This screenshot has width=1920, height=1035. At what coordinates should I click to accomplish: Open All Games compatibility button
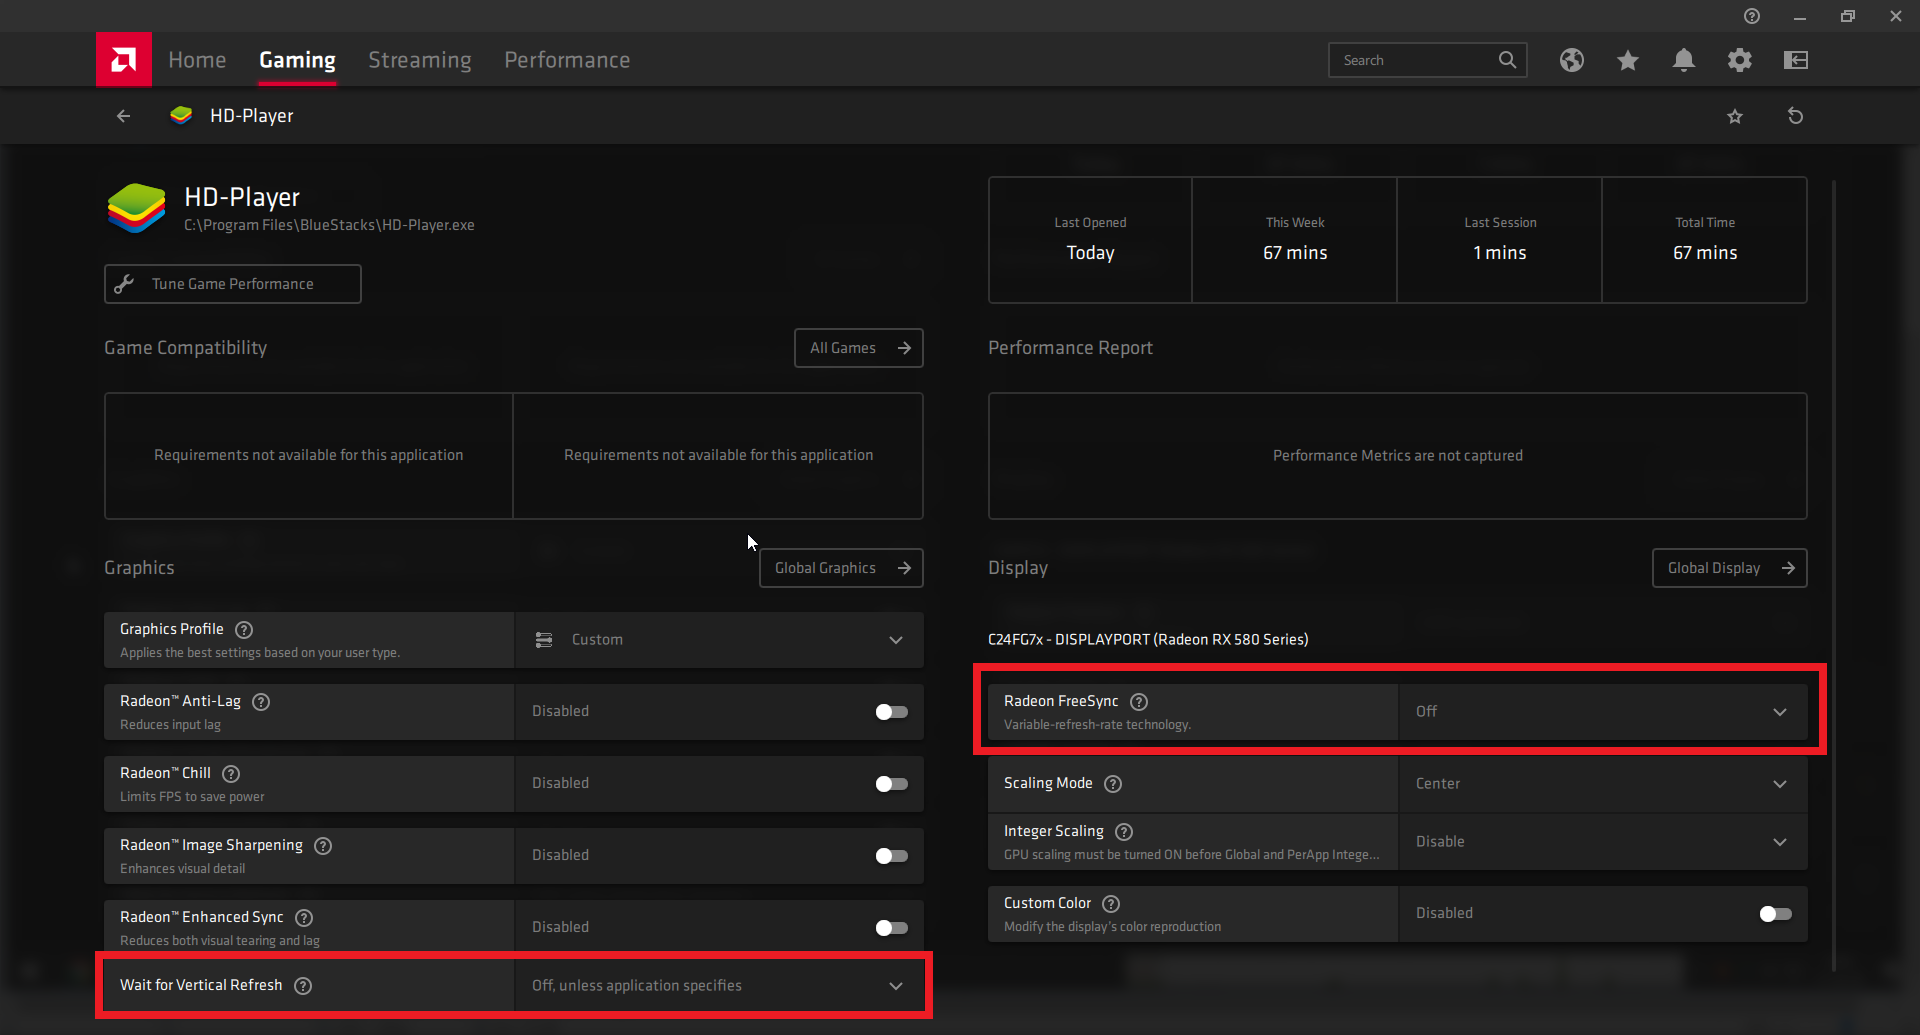(859, 348)
